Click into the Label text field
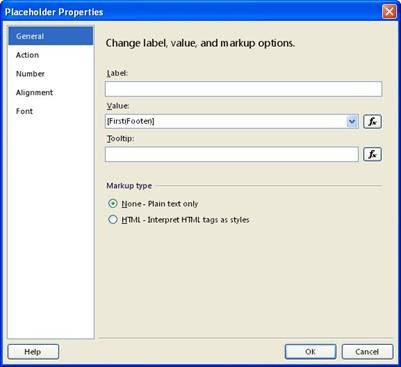The image size is (401, 367). (x=243, y=89)
